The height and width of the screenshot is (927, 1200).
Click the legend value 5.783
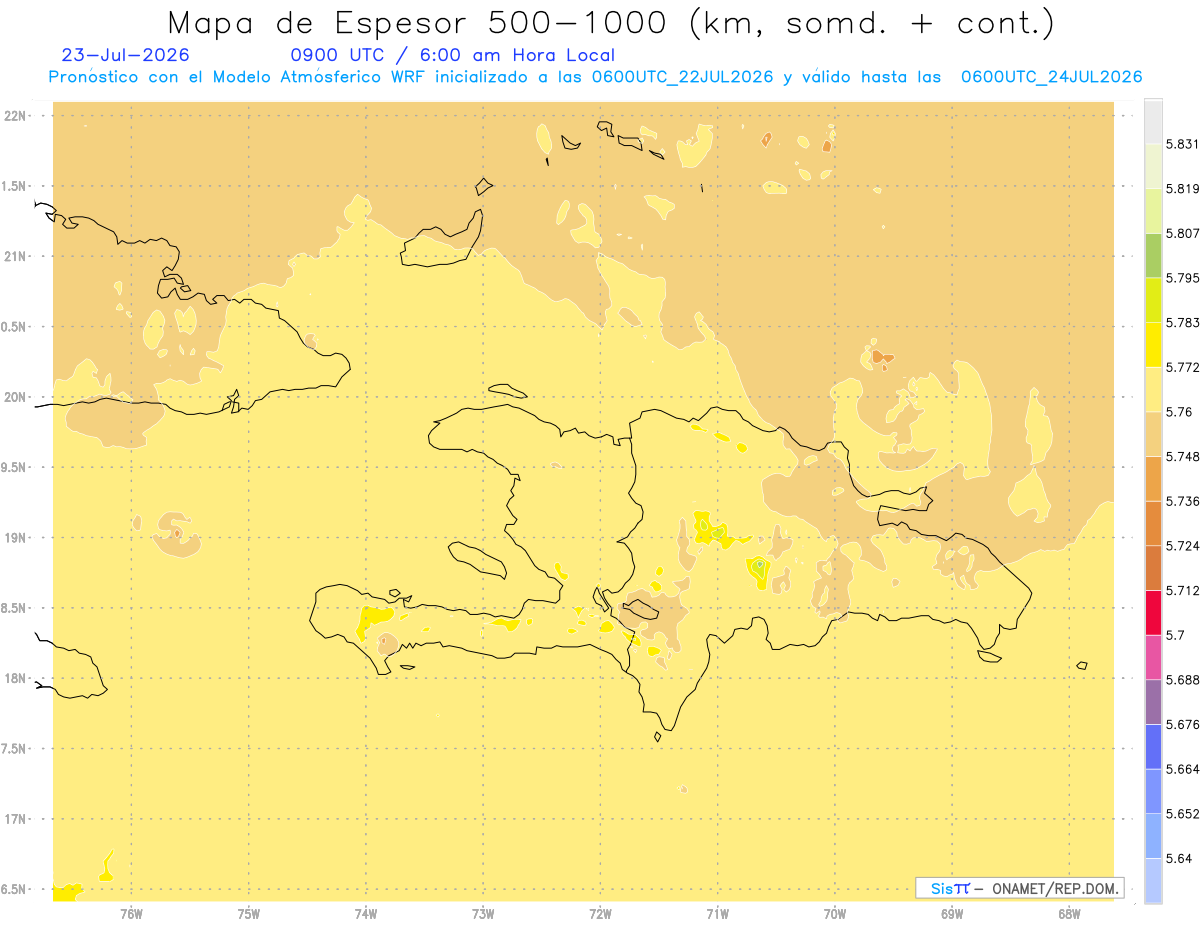[x=1182, y=322]
